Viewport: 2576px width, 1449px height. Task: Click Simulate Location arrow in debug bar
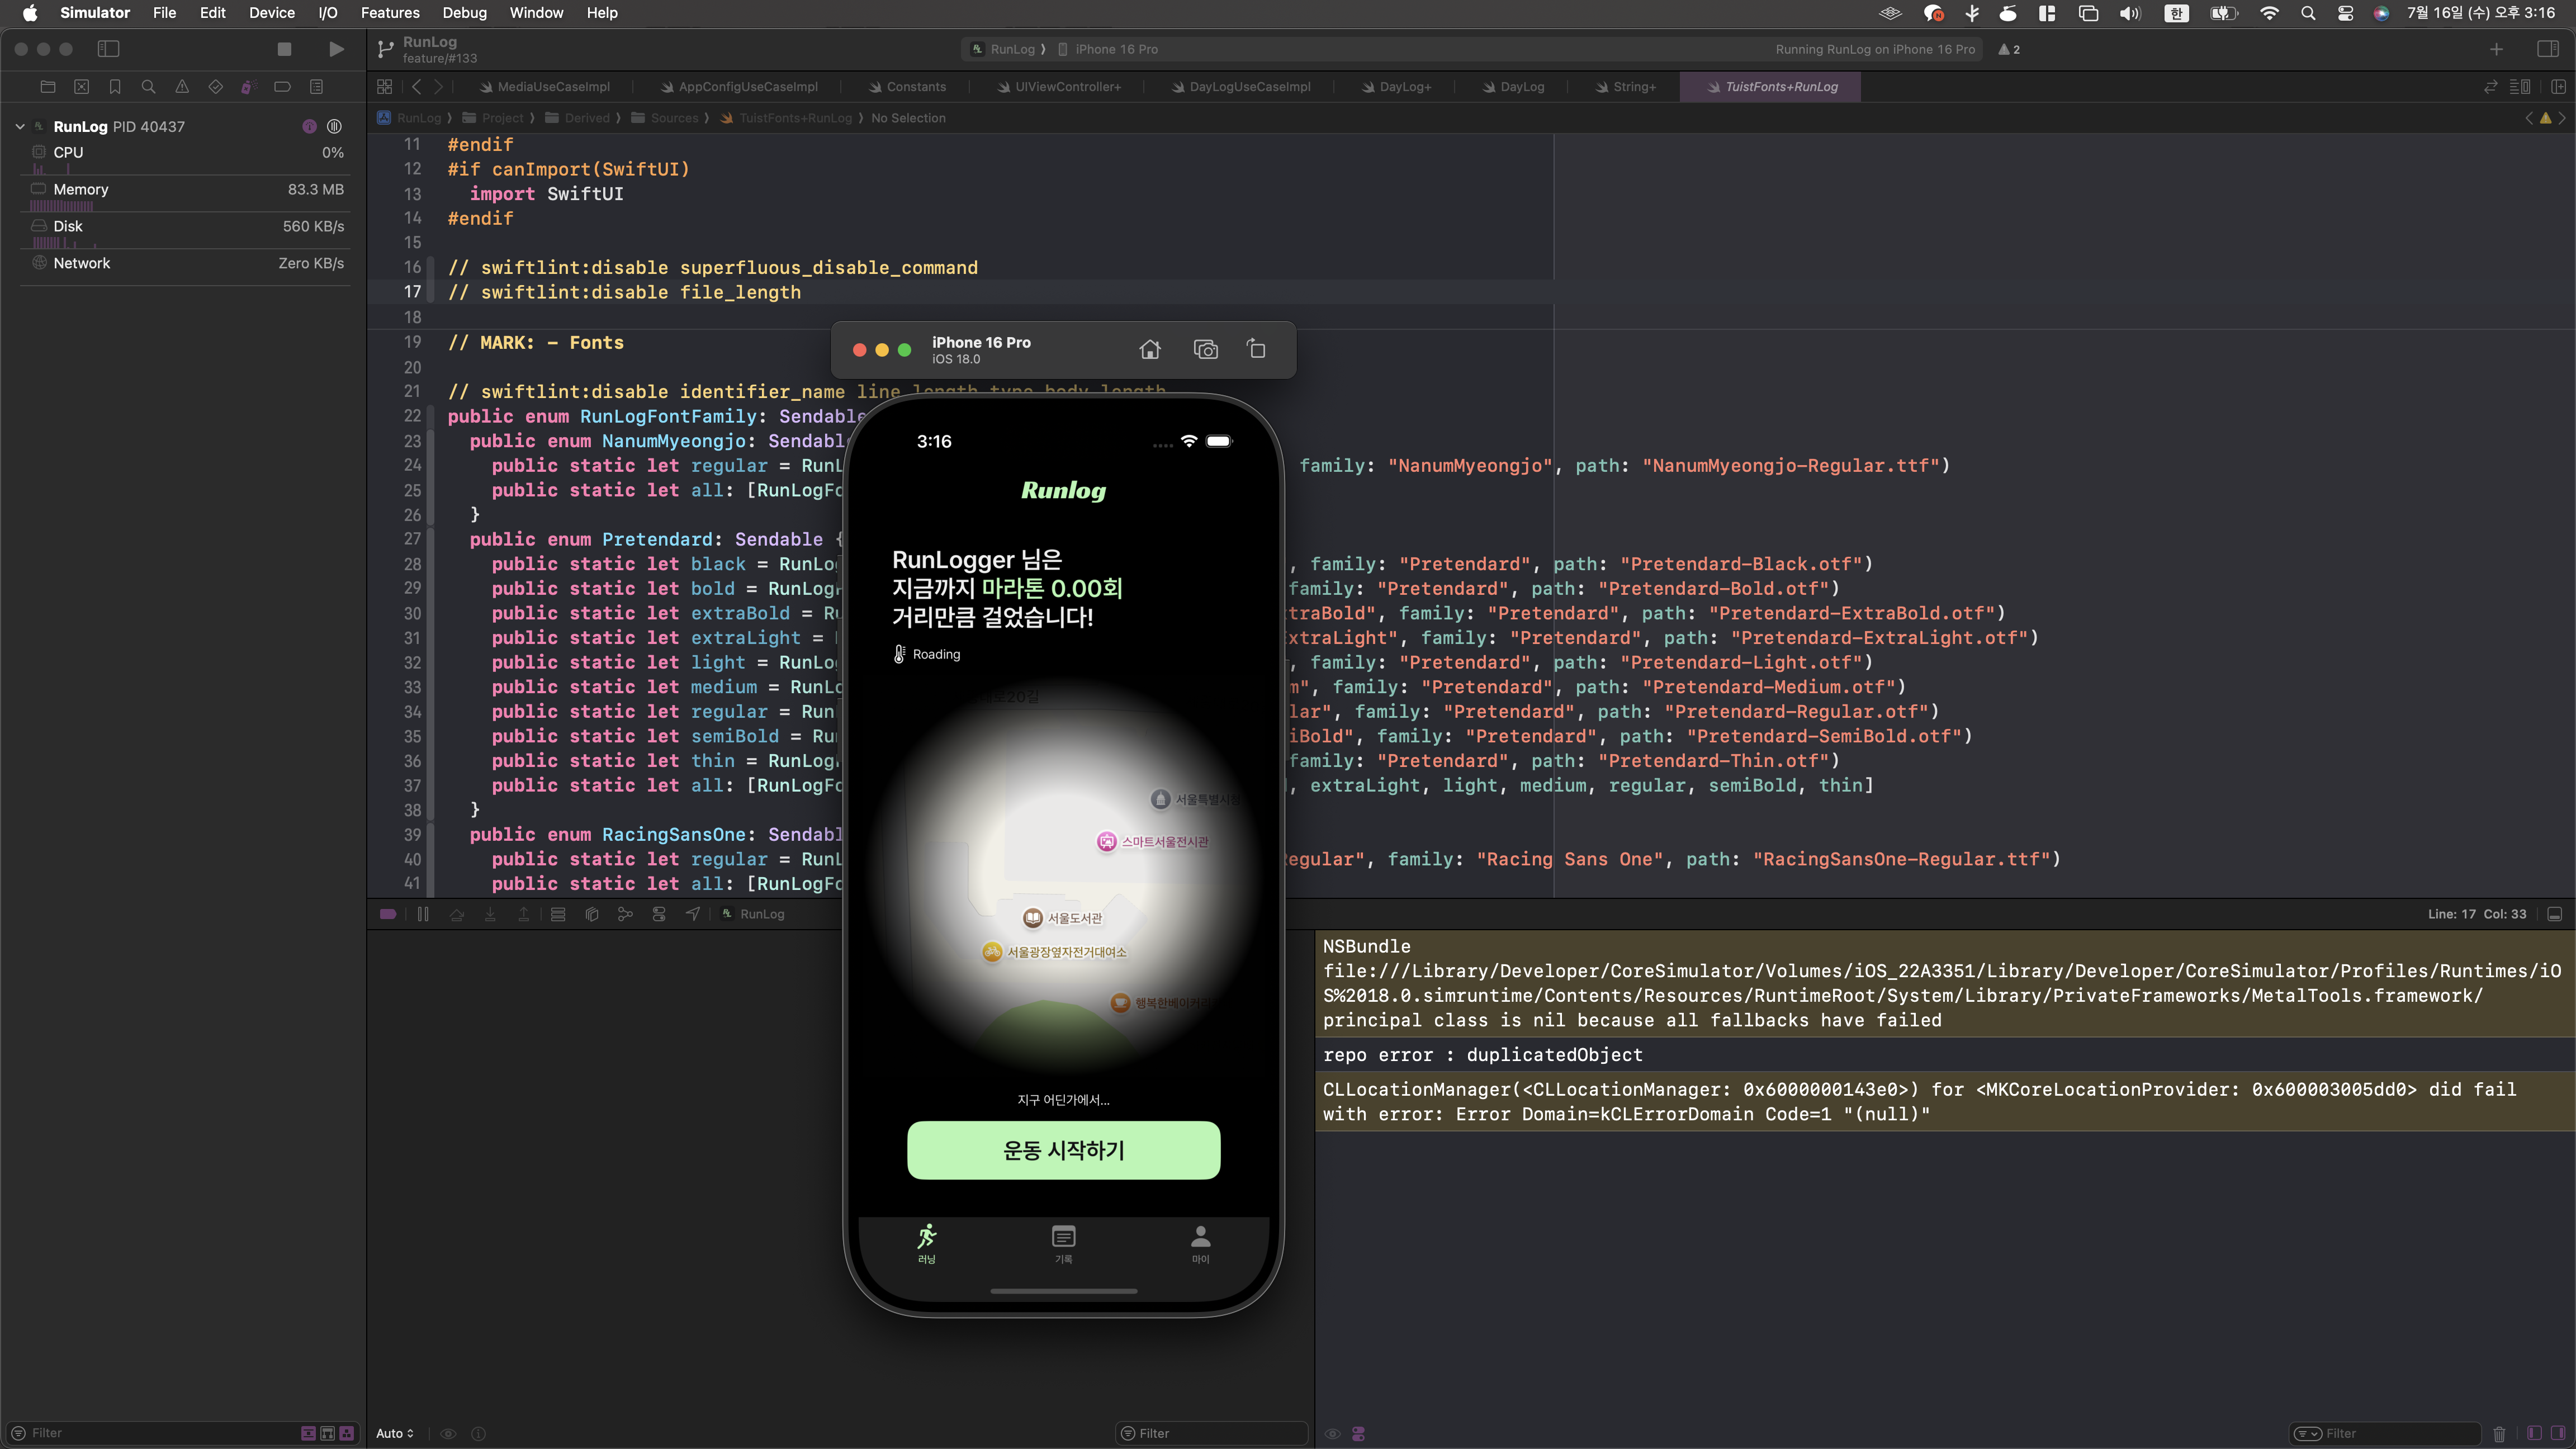[x=692, y=914]
